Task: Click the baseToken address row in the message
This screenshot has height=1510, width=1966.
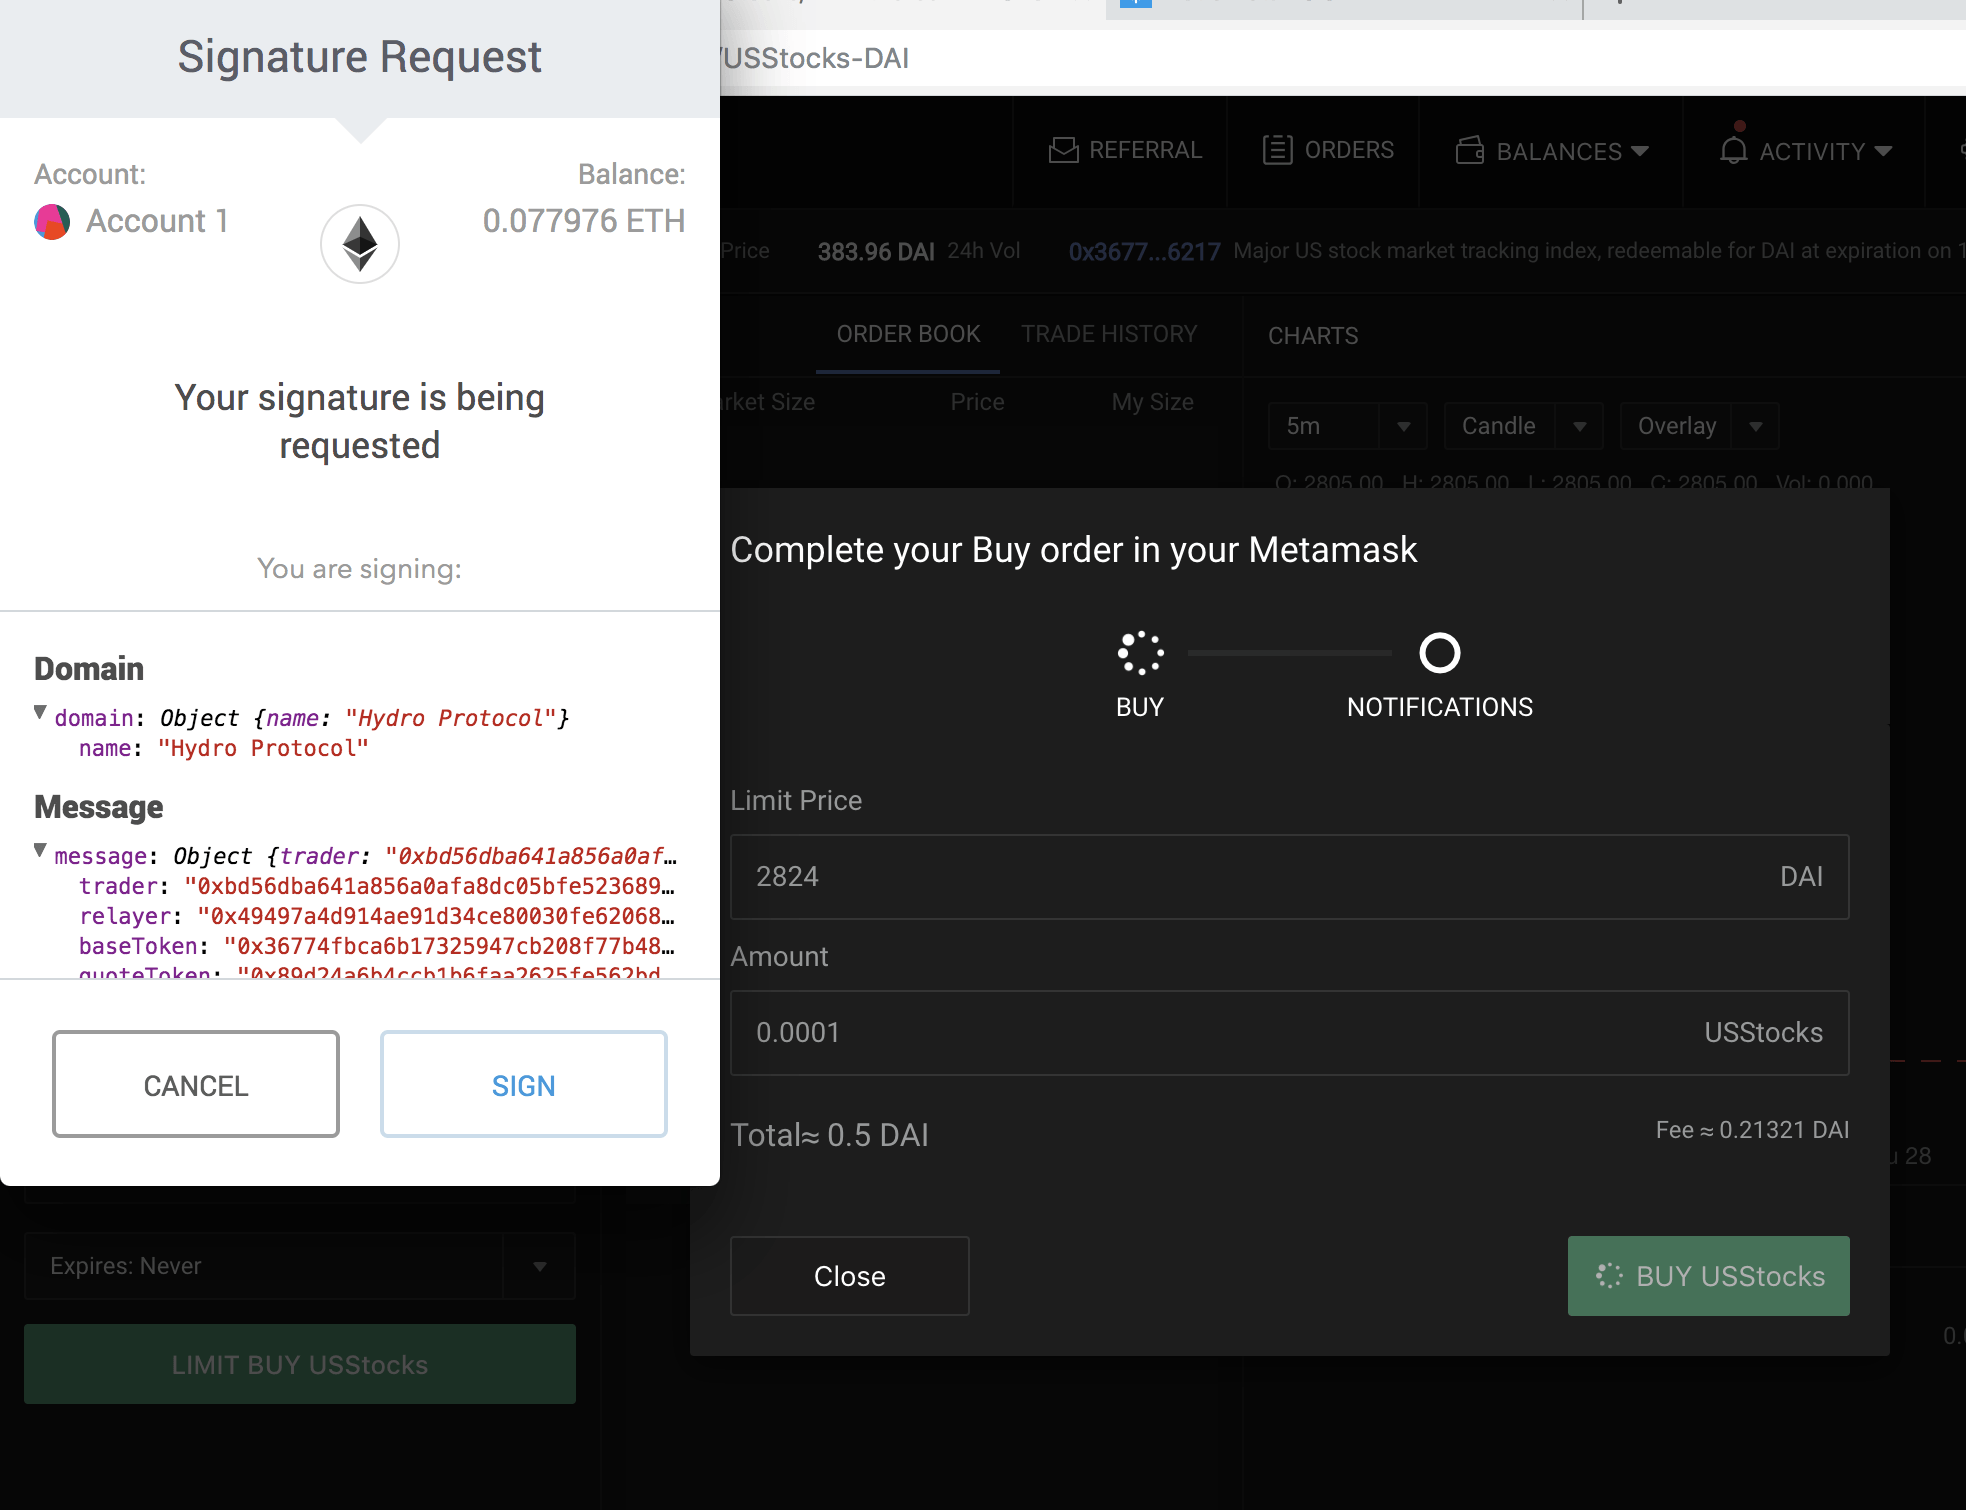Action: tap(377, 946)
